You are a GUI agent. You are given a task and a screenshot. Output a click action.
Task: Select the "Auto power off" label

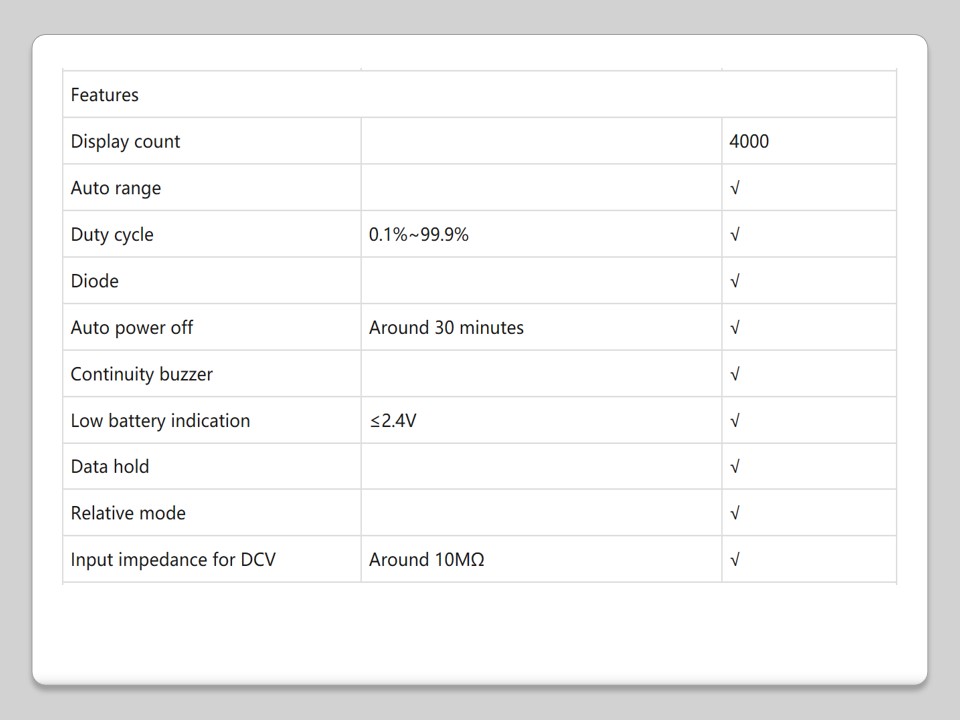pyautogui.click(x=132, y=327)
